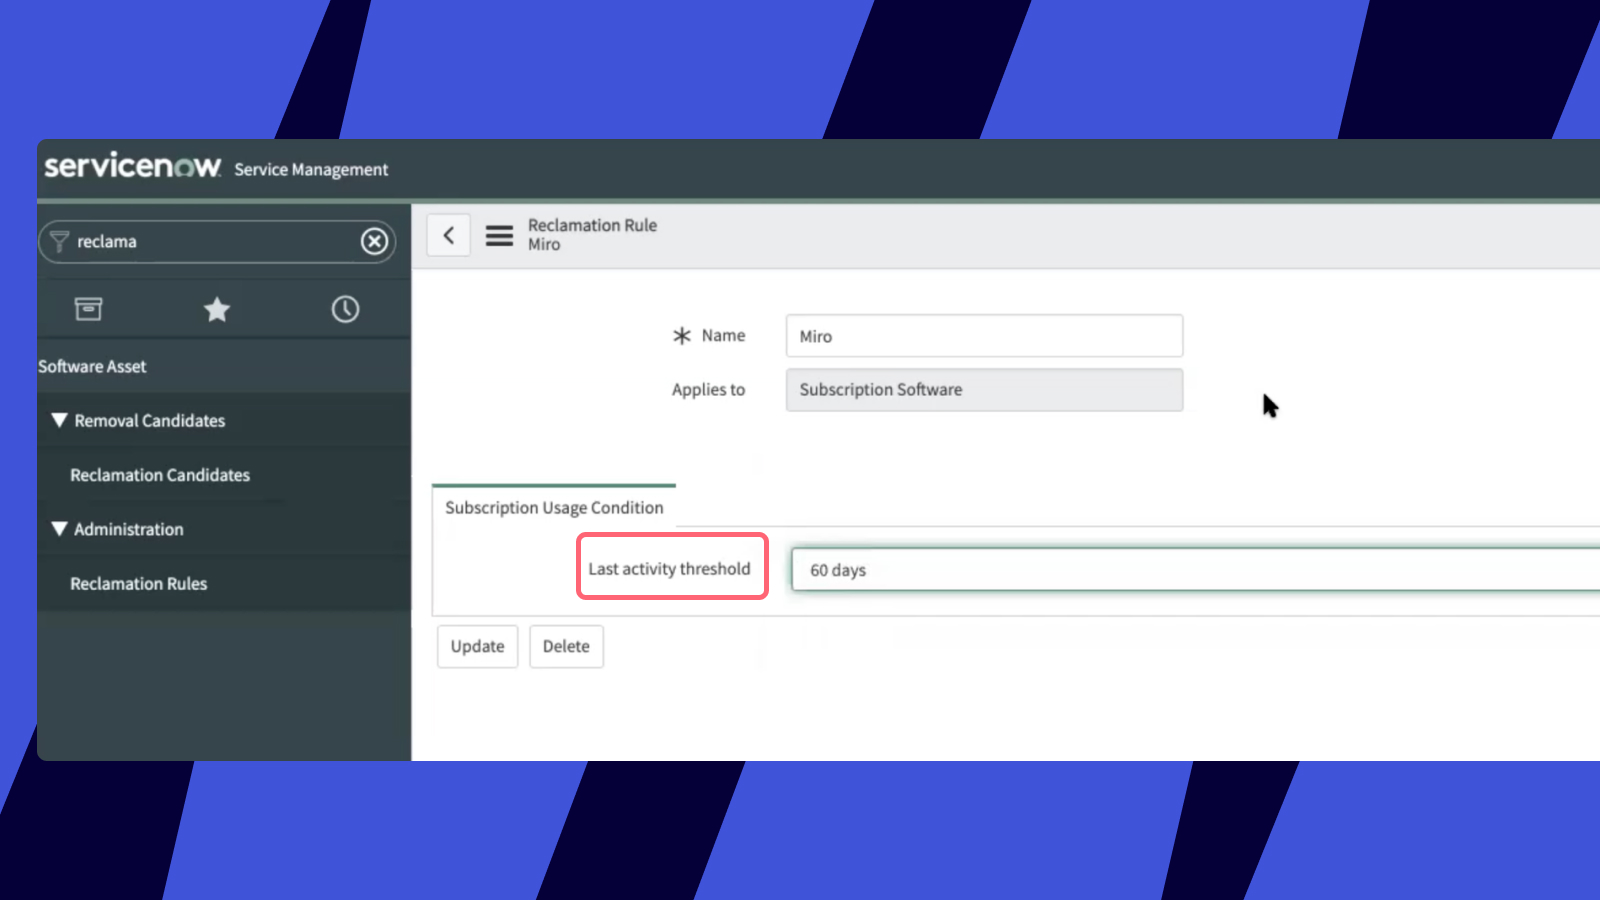
Task: Focus the Name field containing Miro
Action: coord(984,336)
